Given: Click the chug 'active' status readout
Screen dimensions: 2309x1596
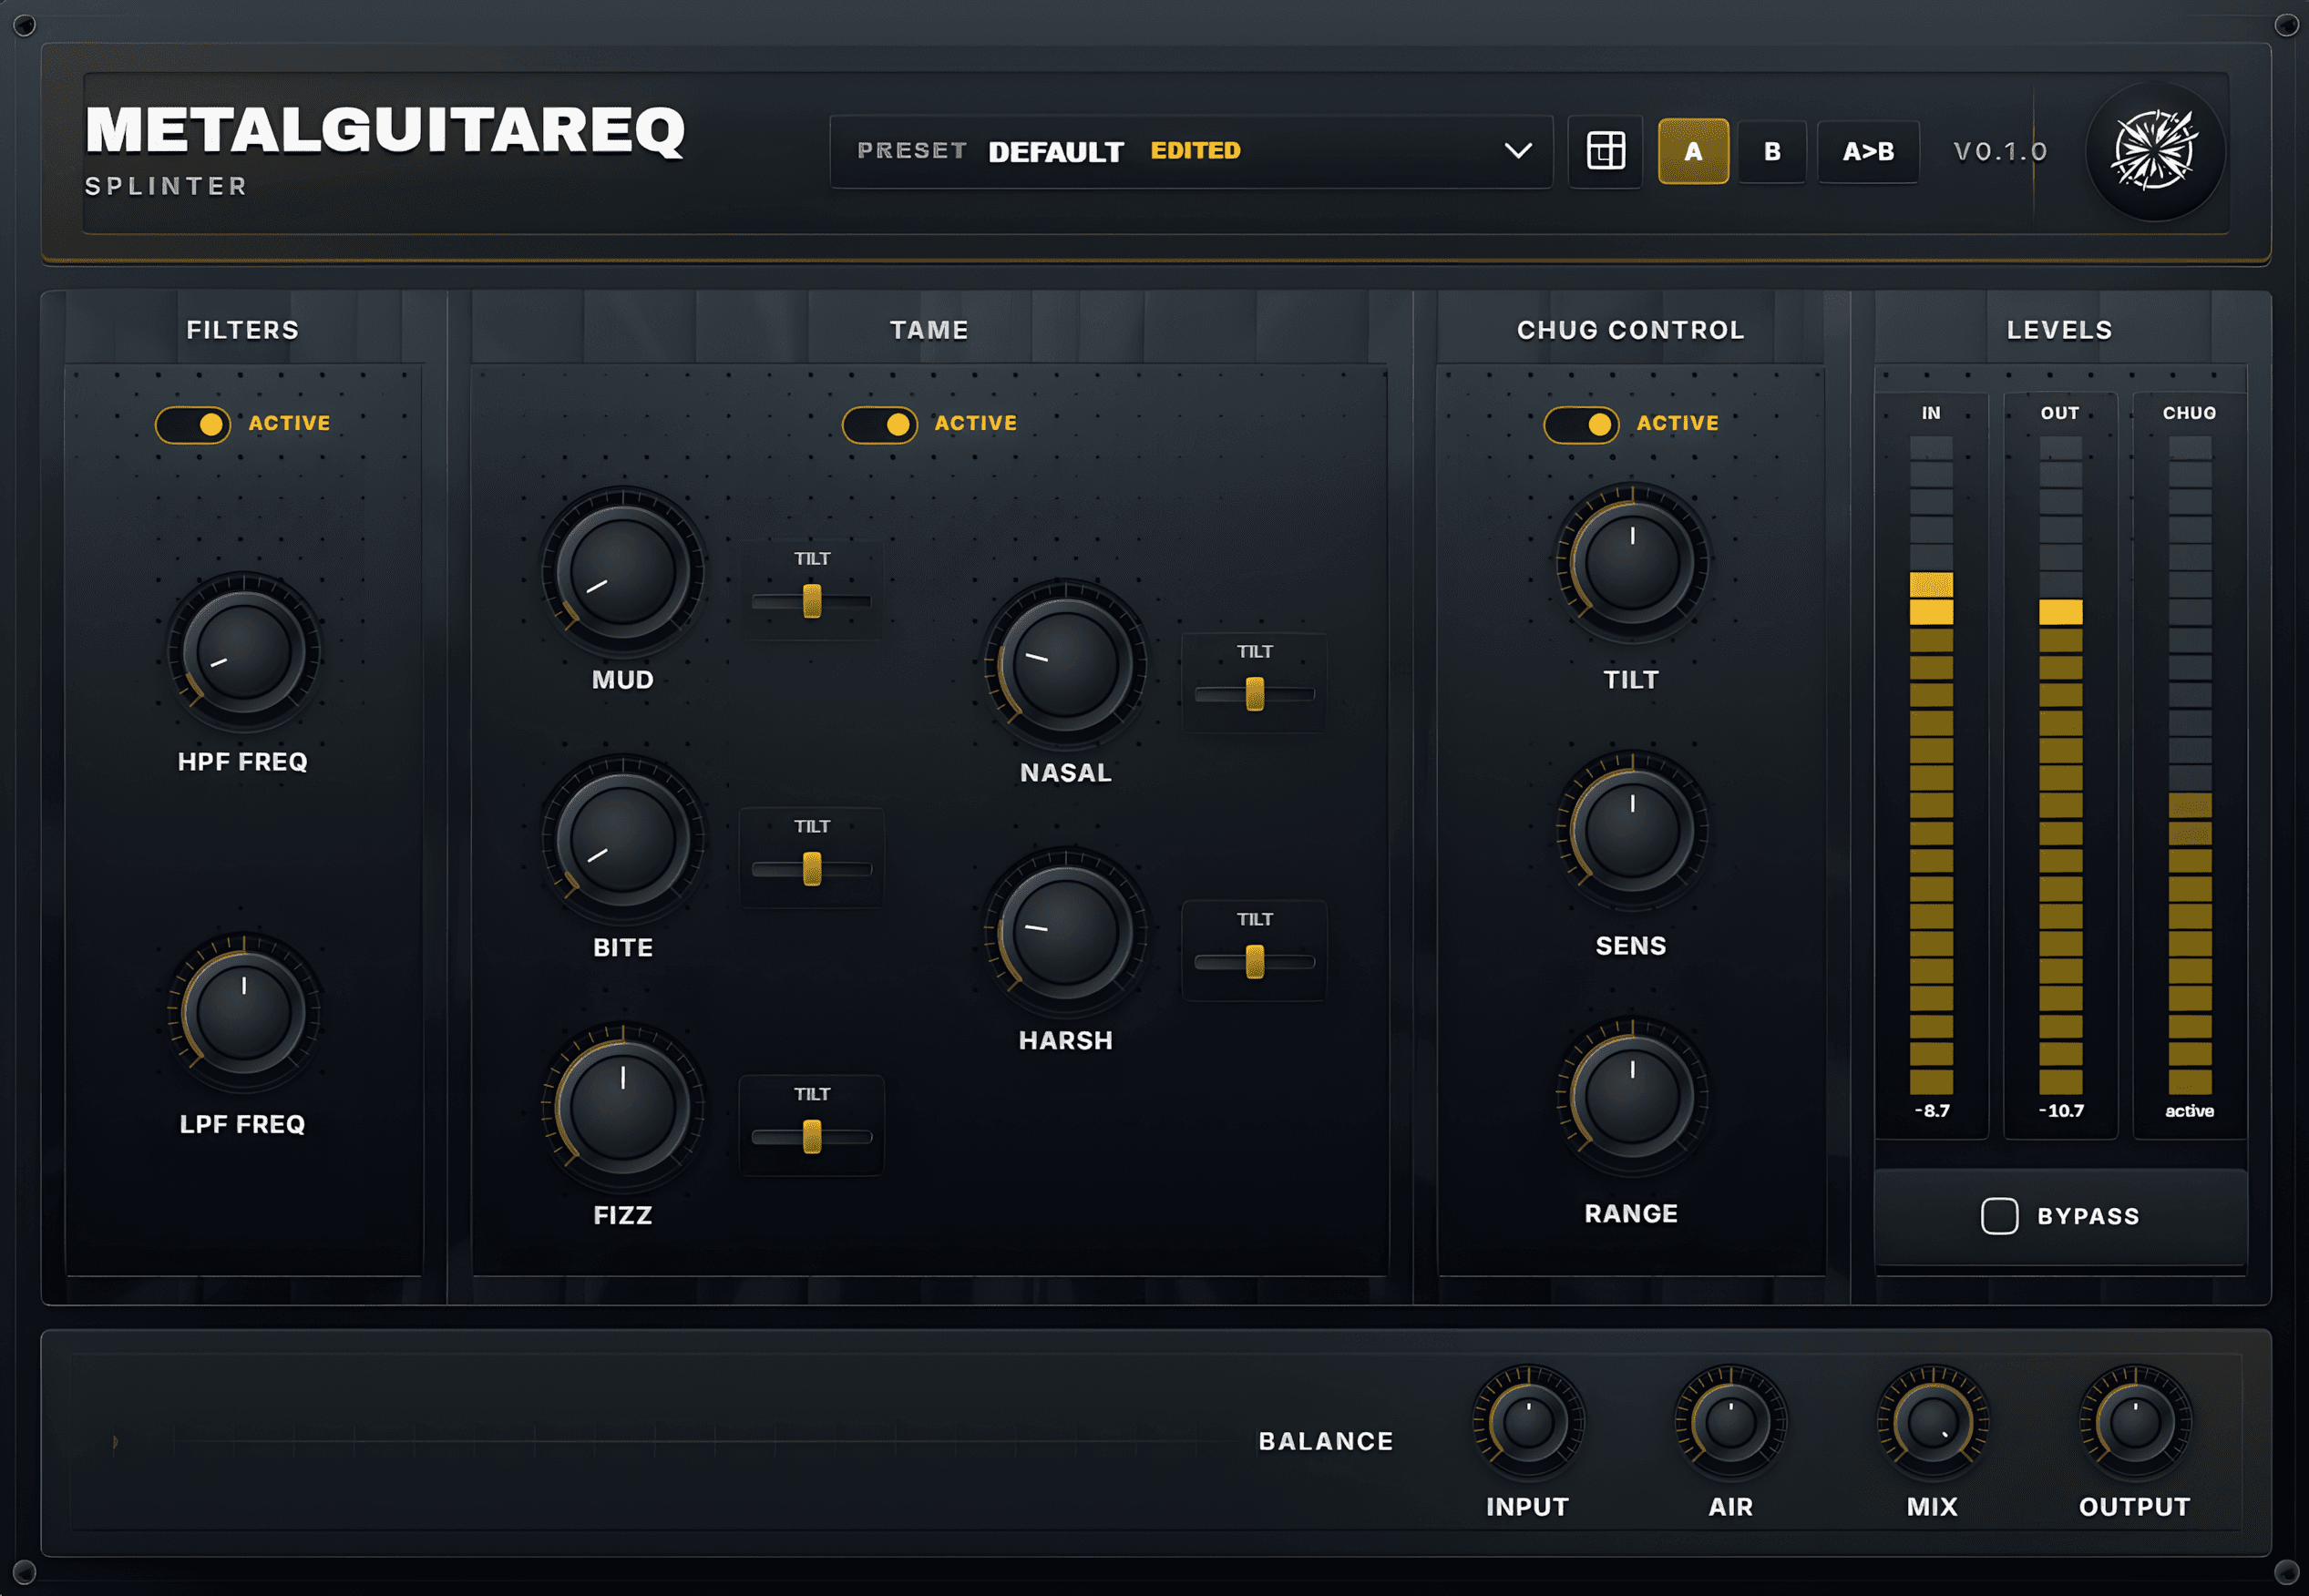Looking at the screenshot, I should click(x=2189, y=1111).
